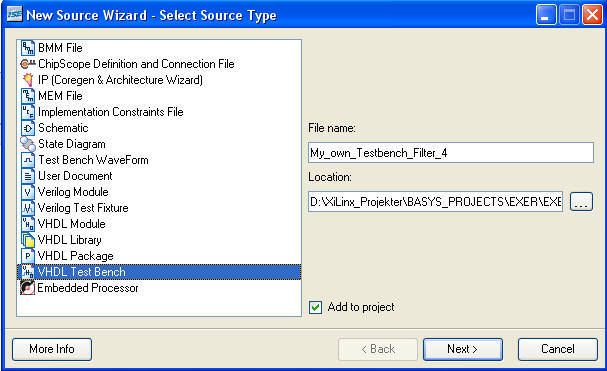The height and width of the screenshot is (371, 607).
Task: Select the Test Bench WaveForm icon
Action: (x=28, y=160)
